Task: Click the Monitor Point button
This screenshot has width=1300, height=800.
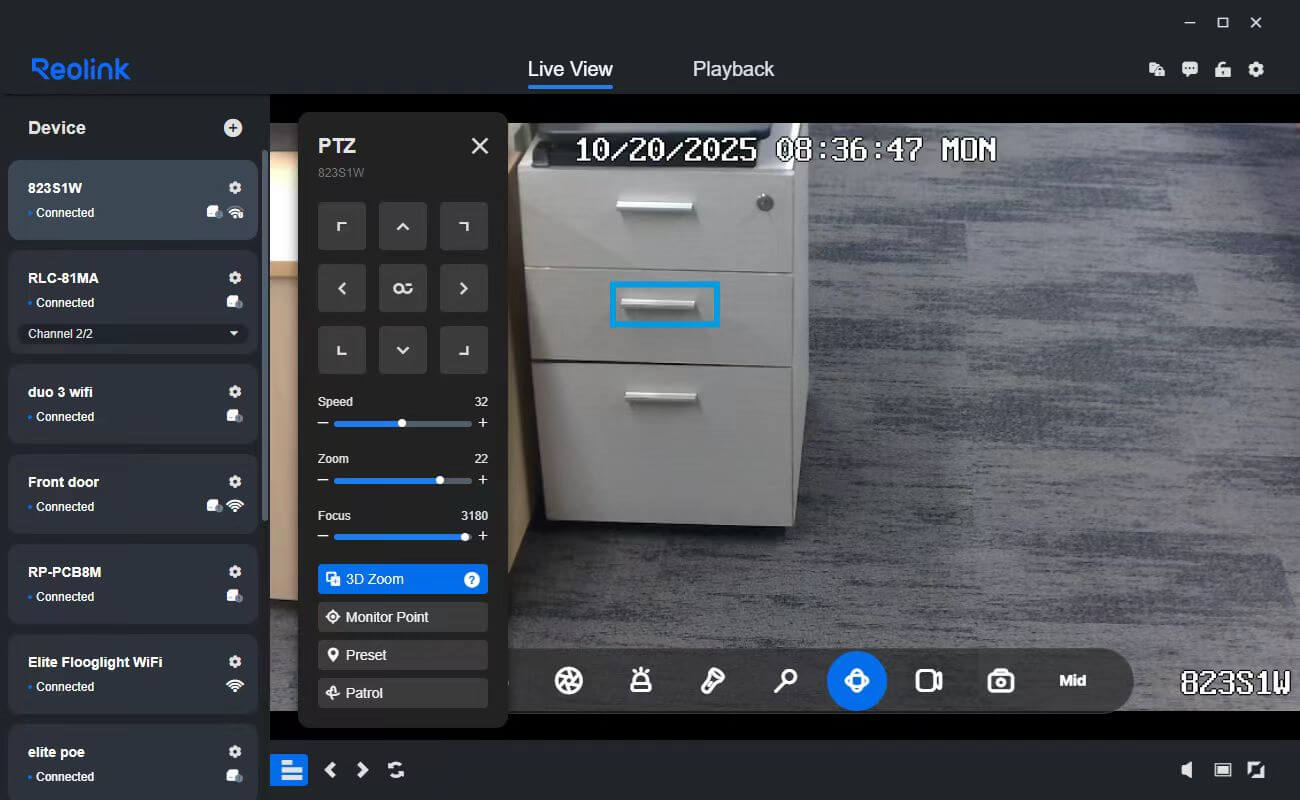Action: pos(403,617)
